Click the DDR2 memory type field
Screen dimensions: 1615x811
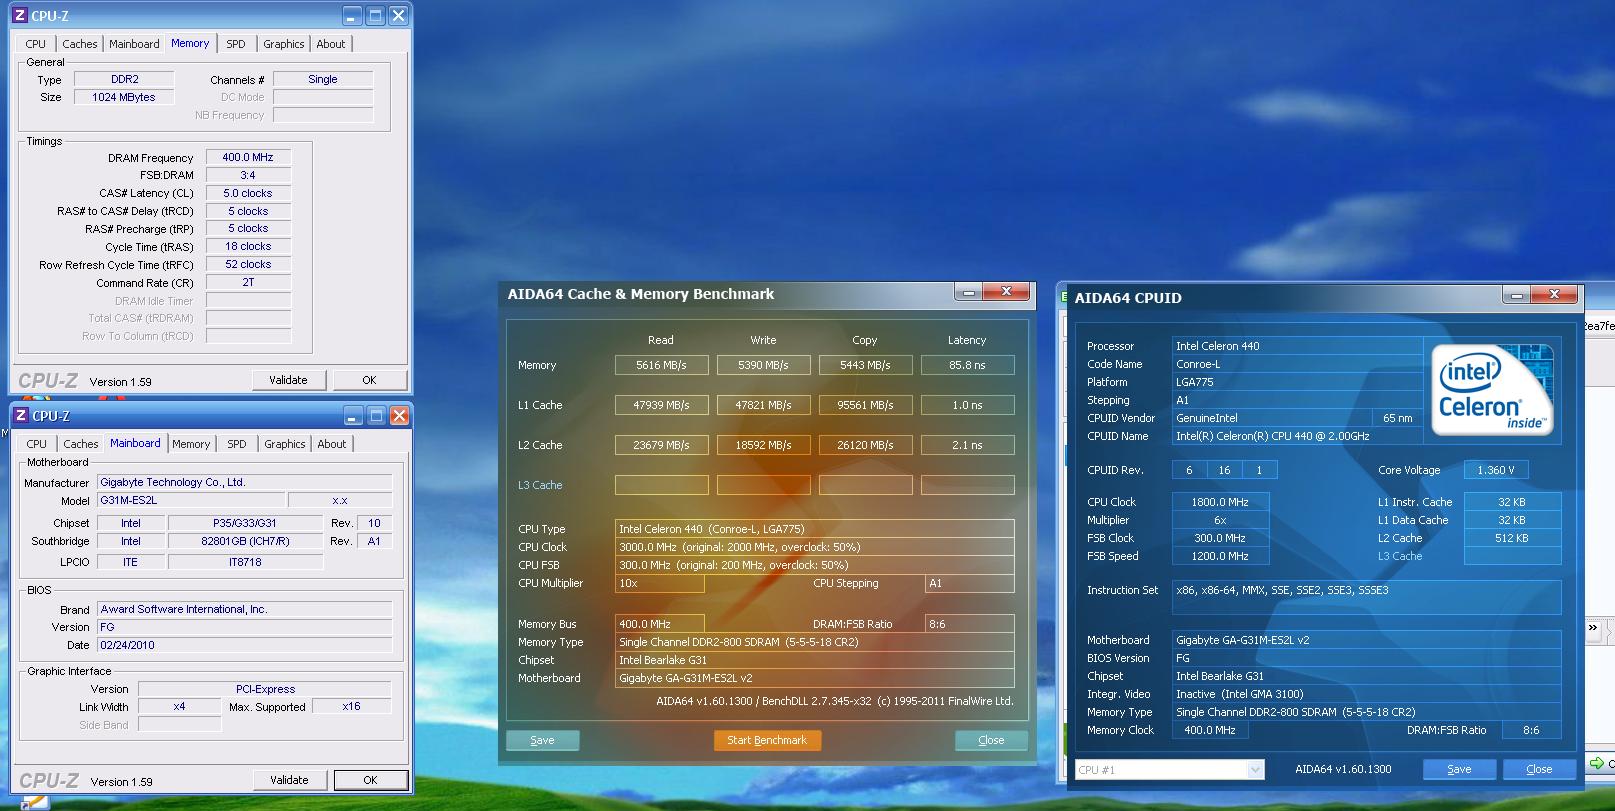point(125,79)
